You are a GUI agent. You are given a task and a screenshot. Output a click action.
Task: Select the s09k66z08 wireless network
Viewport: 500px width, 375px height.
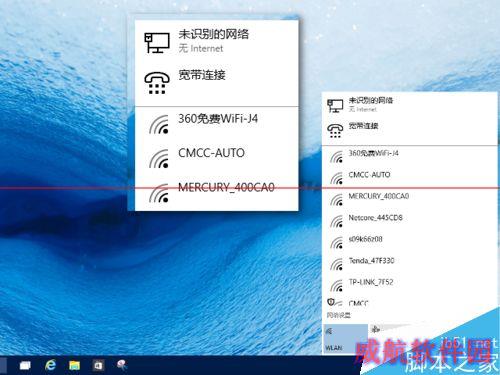409,242
